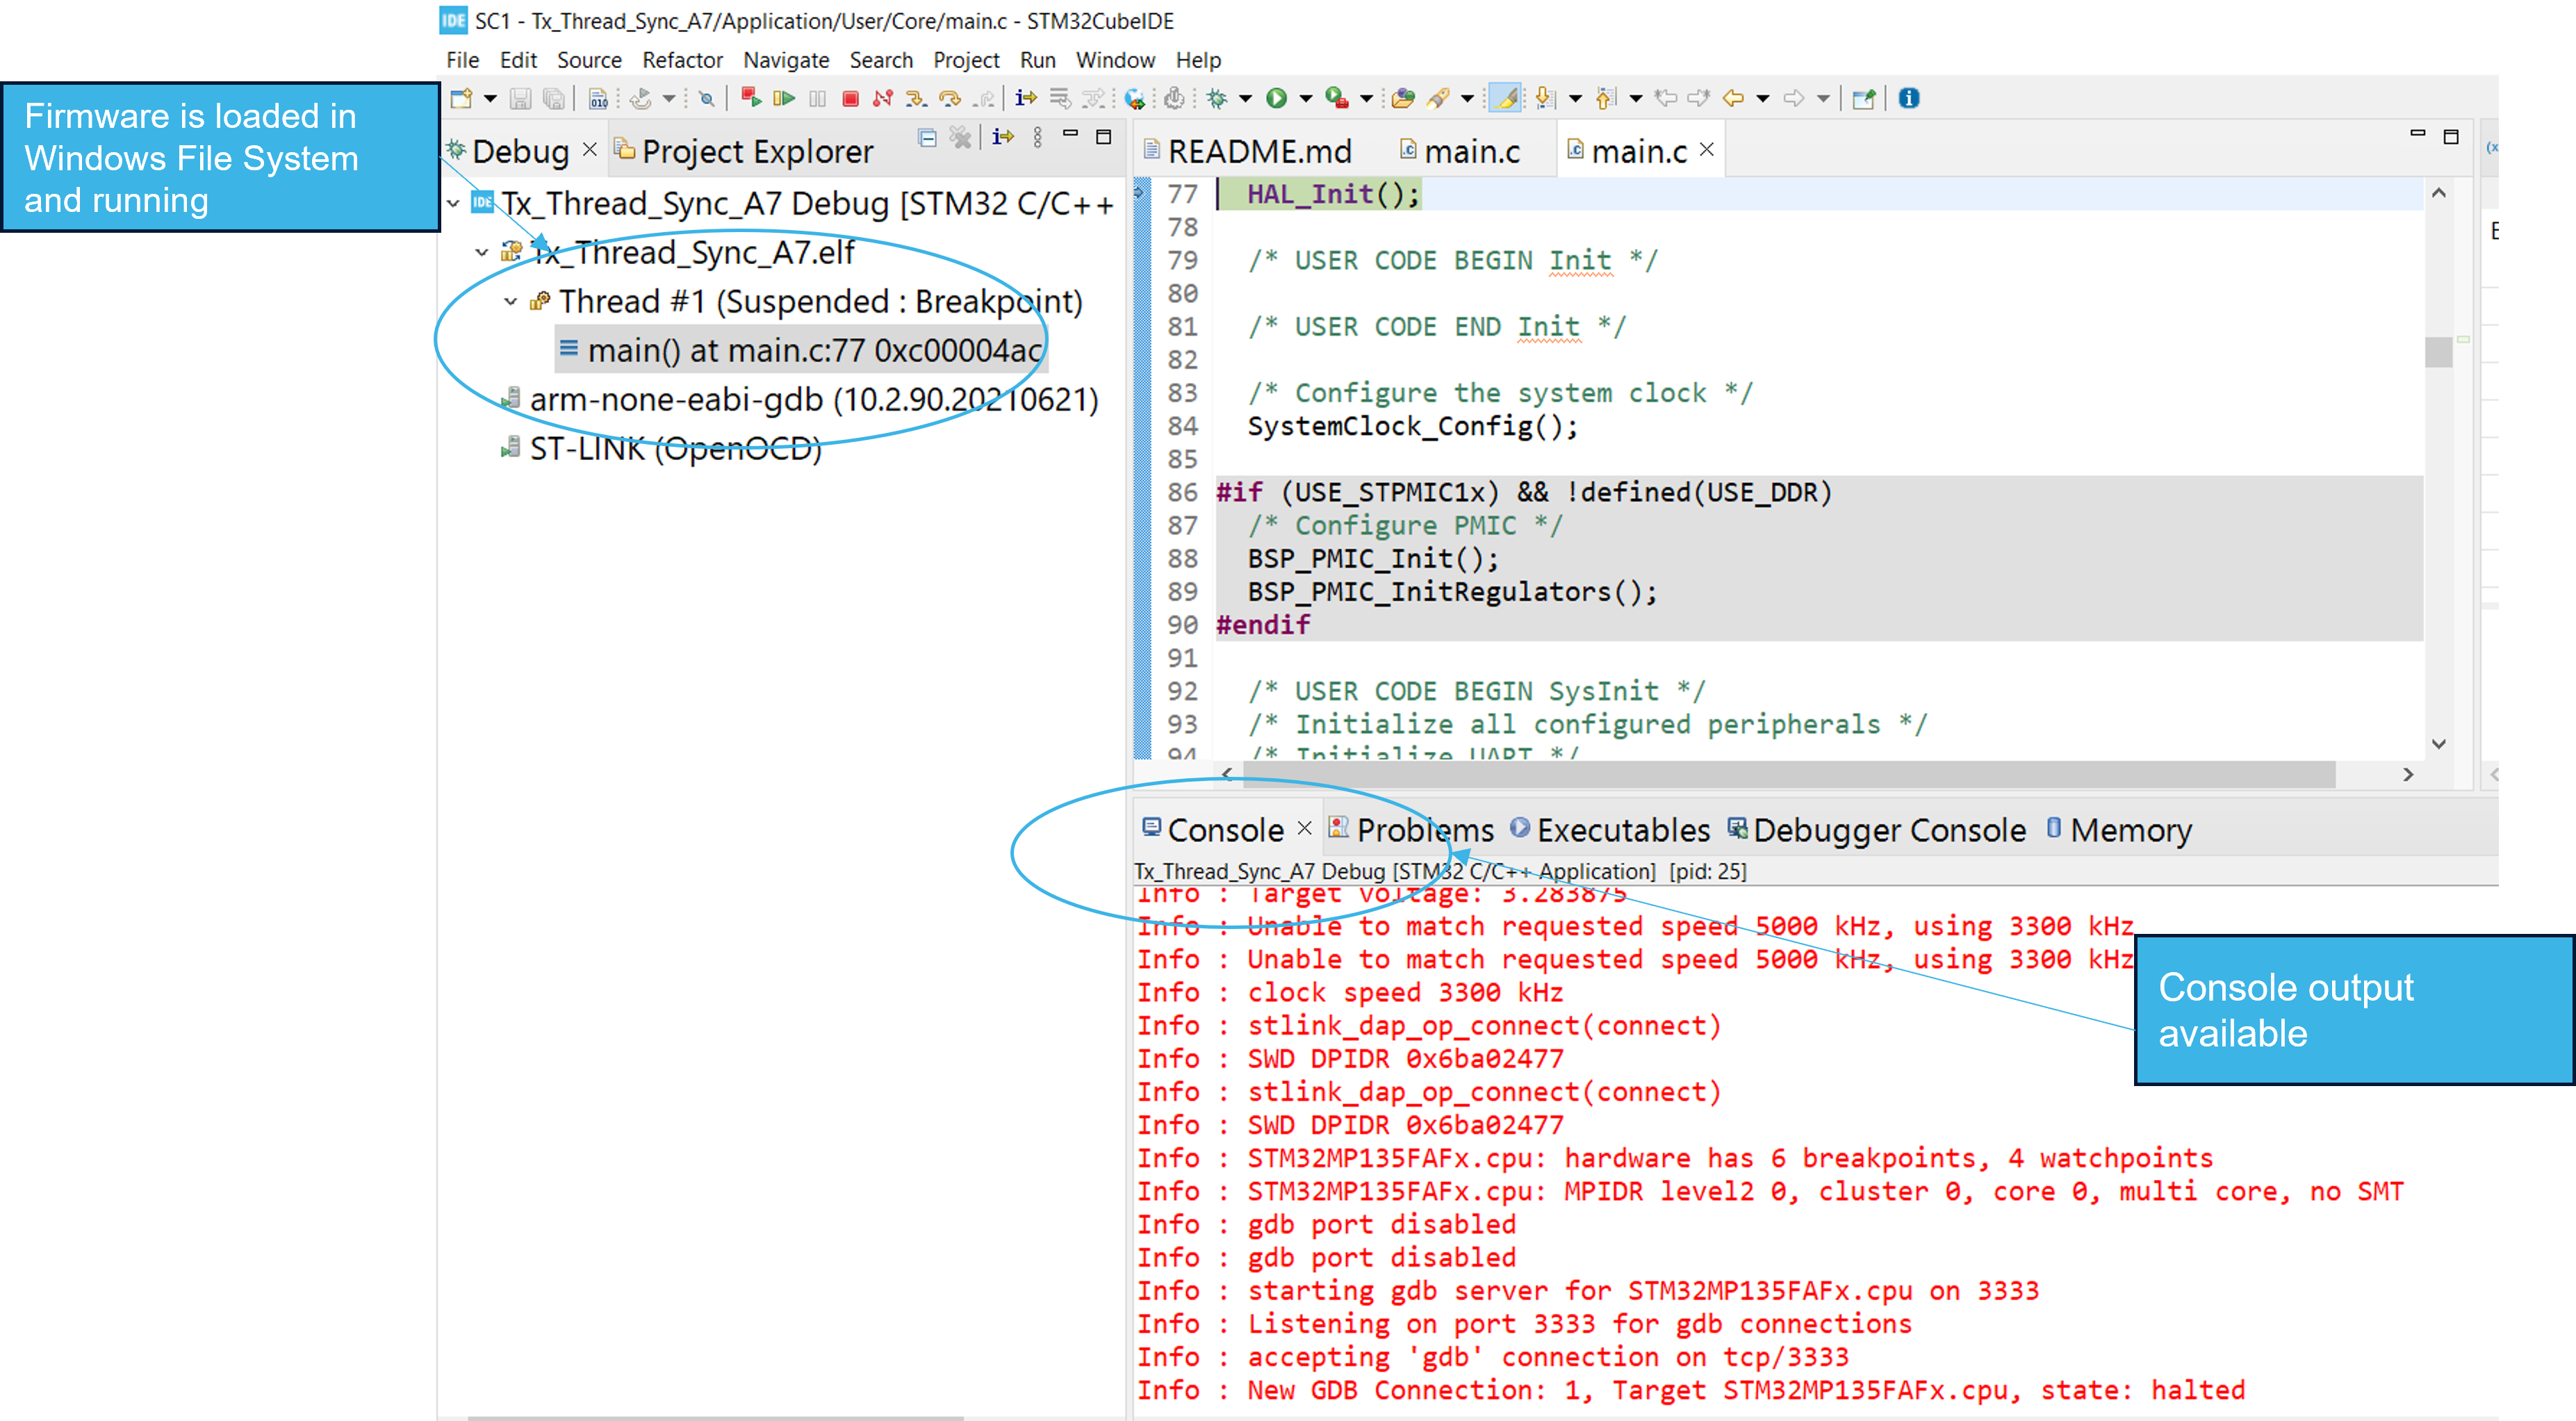2576x1421 pixels.
Task: Click the Skip All Breakpoints icon
Action: (706, 98)
